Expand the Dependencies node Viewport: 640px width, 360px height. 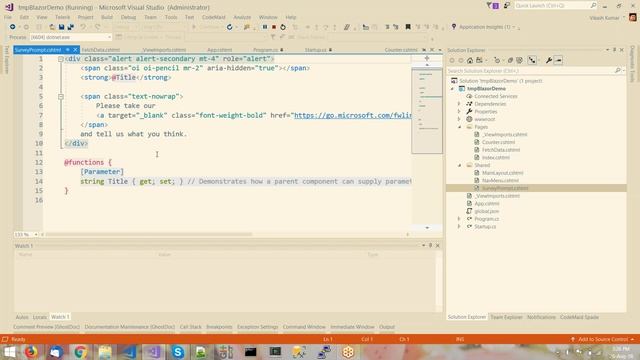[x=459, y=104]
